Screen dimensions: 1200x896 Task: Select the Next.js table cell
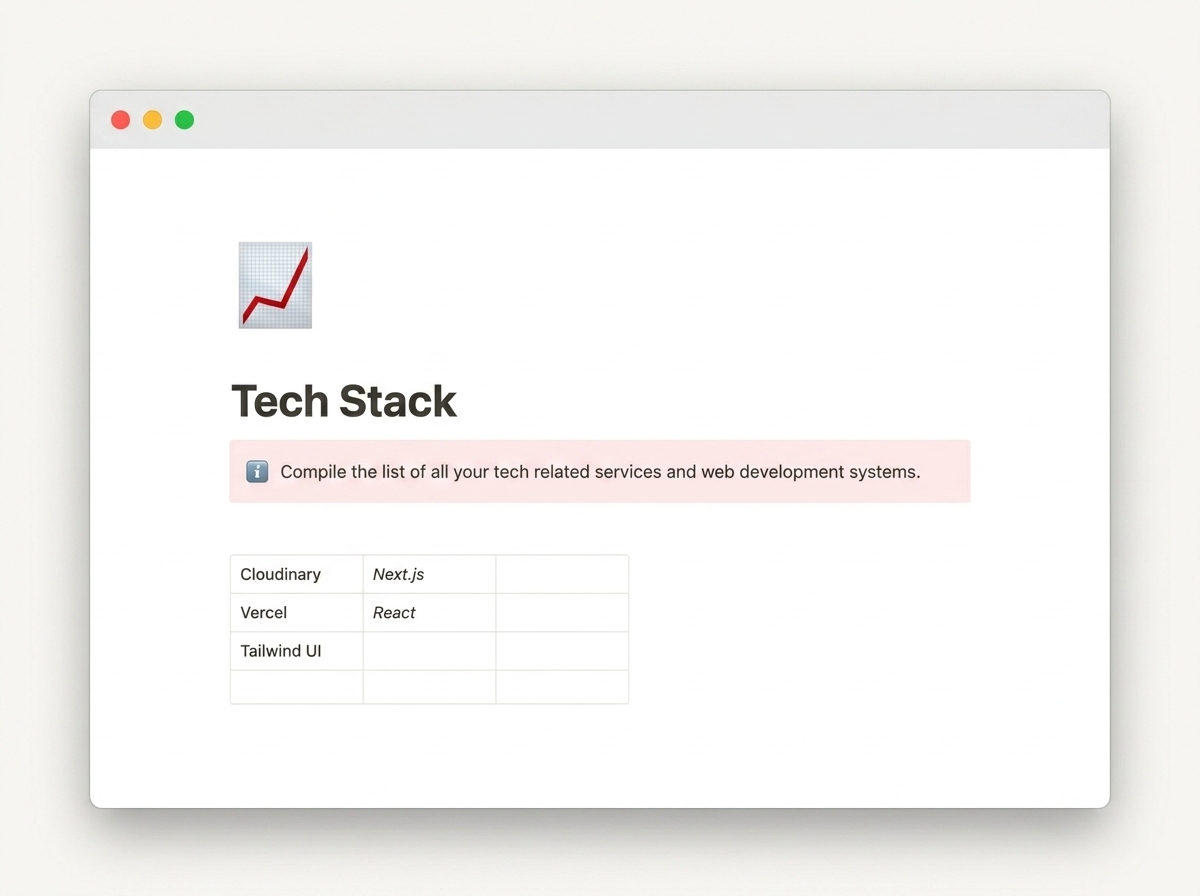click(x=429, y=574)
